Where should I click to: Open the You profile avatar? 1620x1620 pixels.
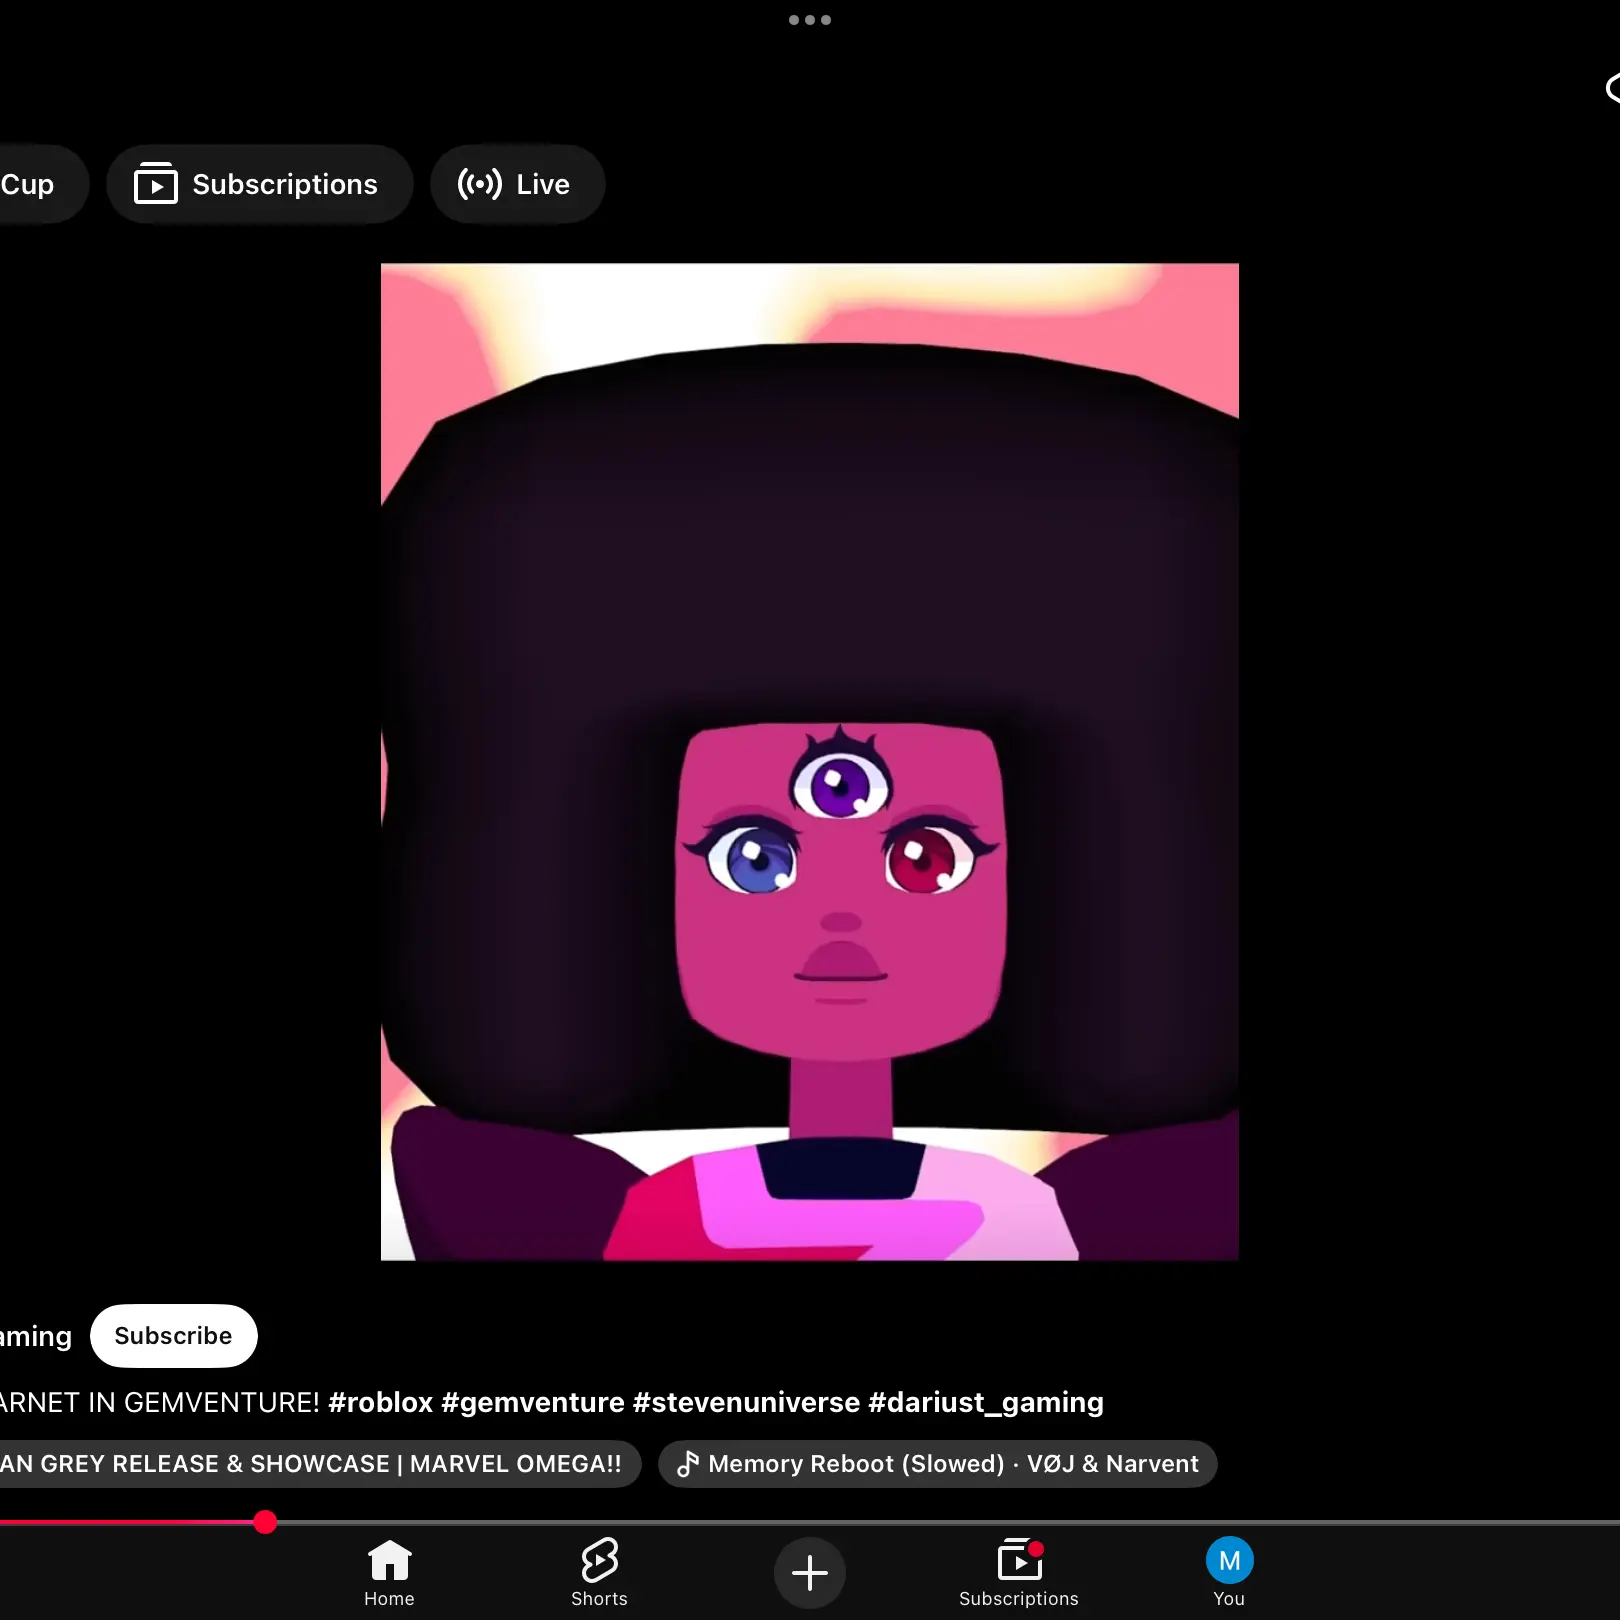point(1229,1560)
